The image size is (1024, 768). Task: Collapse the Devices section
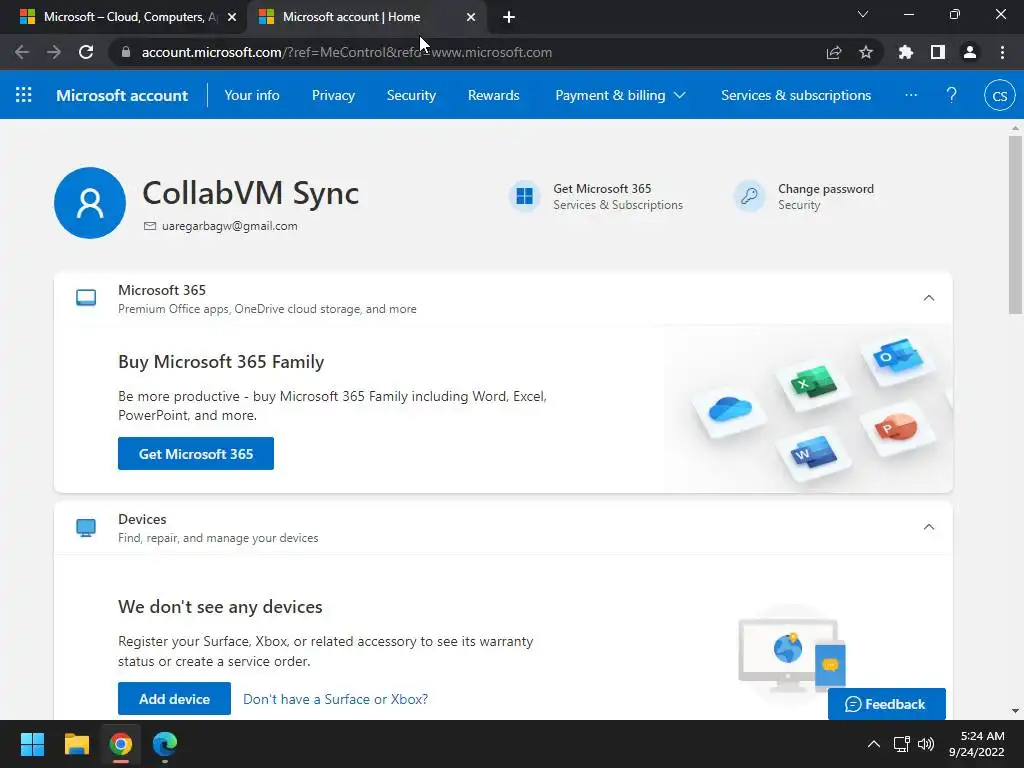(x=929, y=527)
